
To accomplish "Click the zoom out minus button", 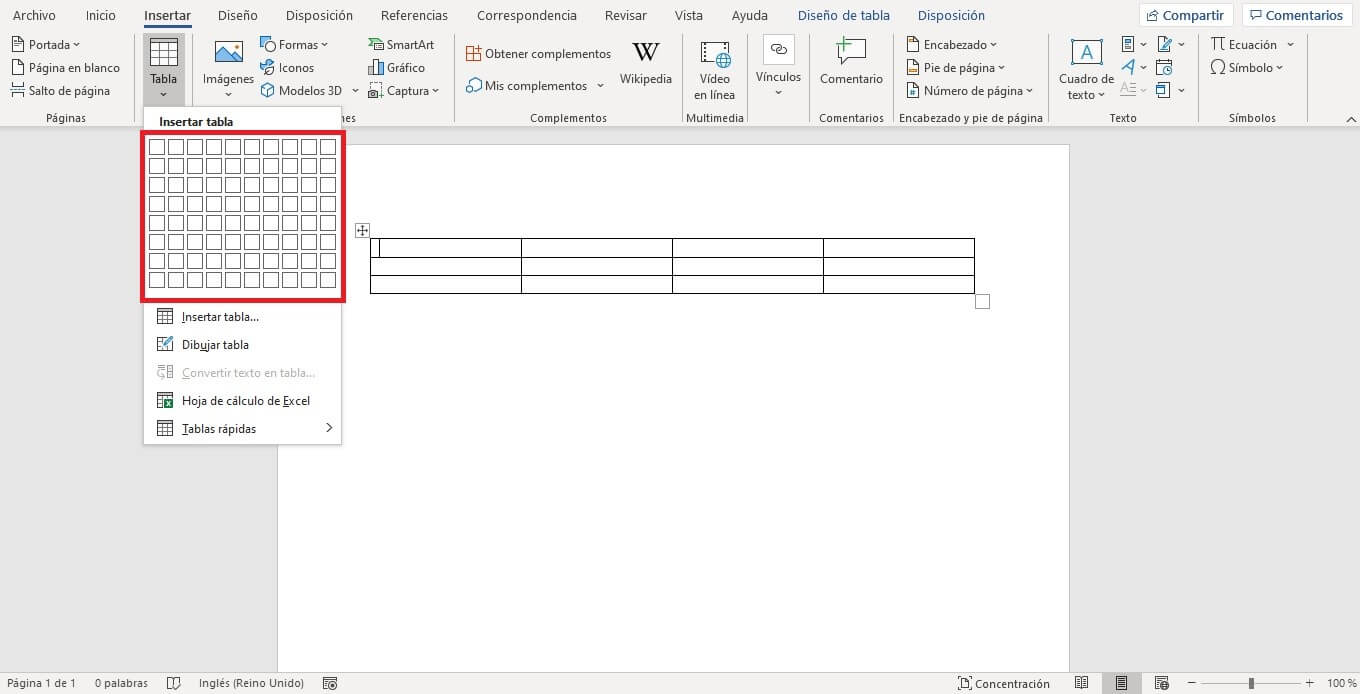I will [x=1190, y=683].
